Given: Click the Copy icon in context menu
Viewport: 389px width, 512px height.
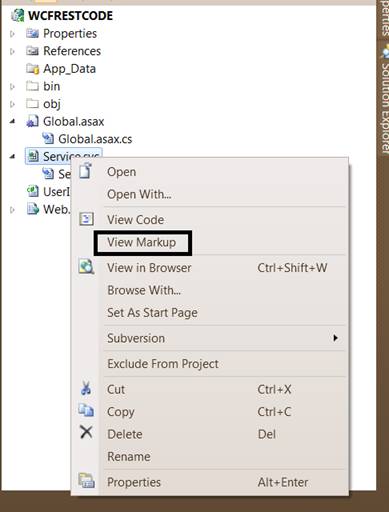Looking at the screenshot, I should tap(86, 410).
